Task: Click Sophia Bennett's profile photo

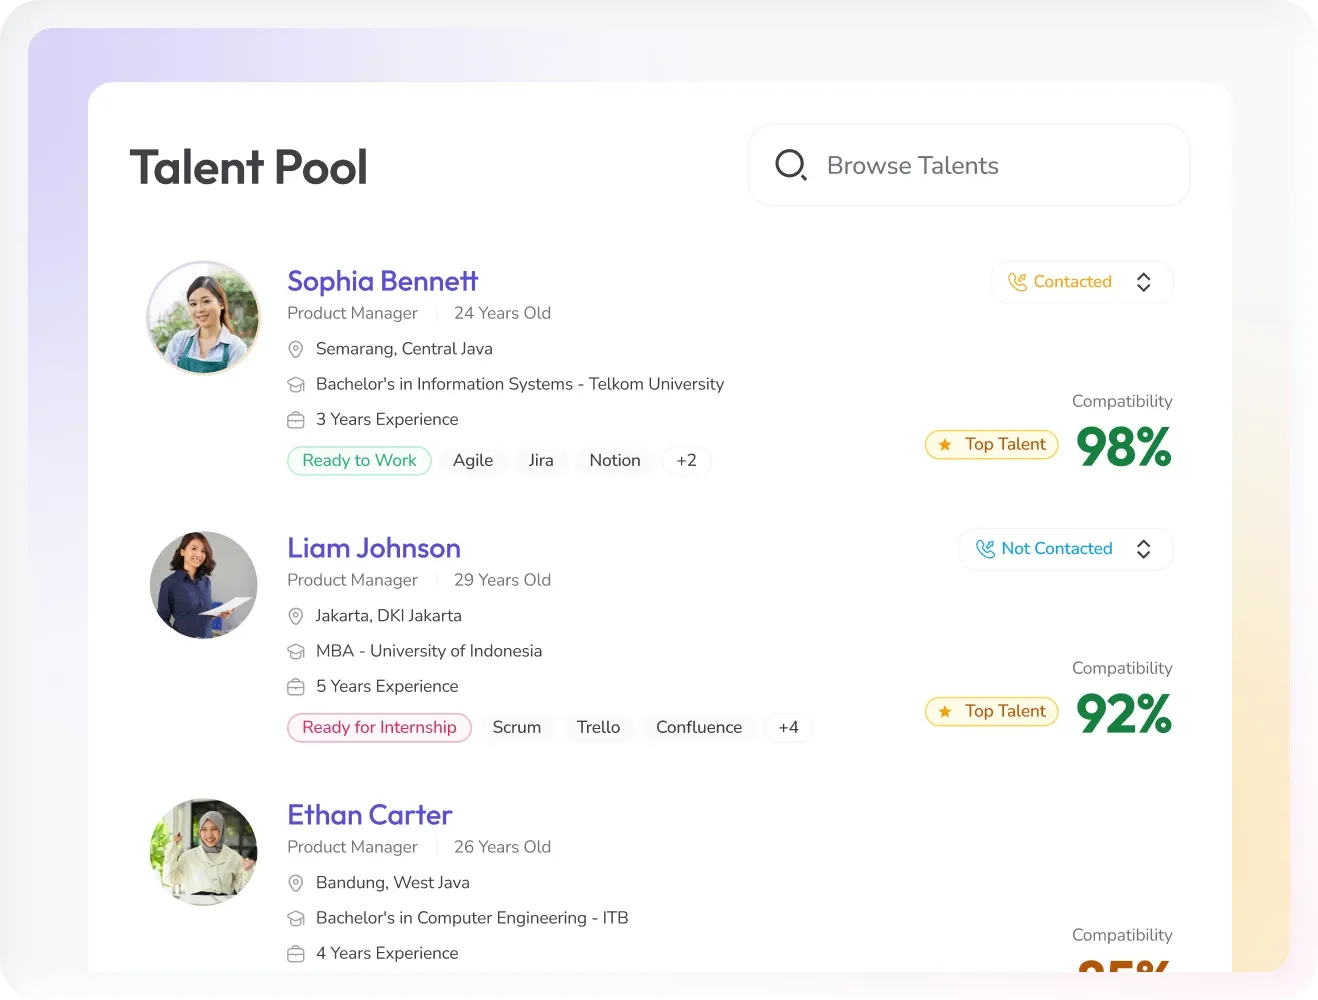Action: [x=204, y=318]
